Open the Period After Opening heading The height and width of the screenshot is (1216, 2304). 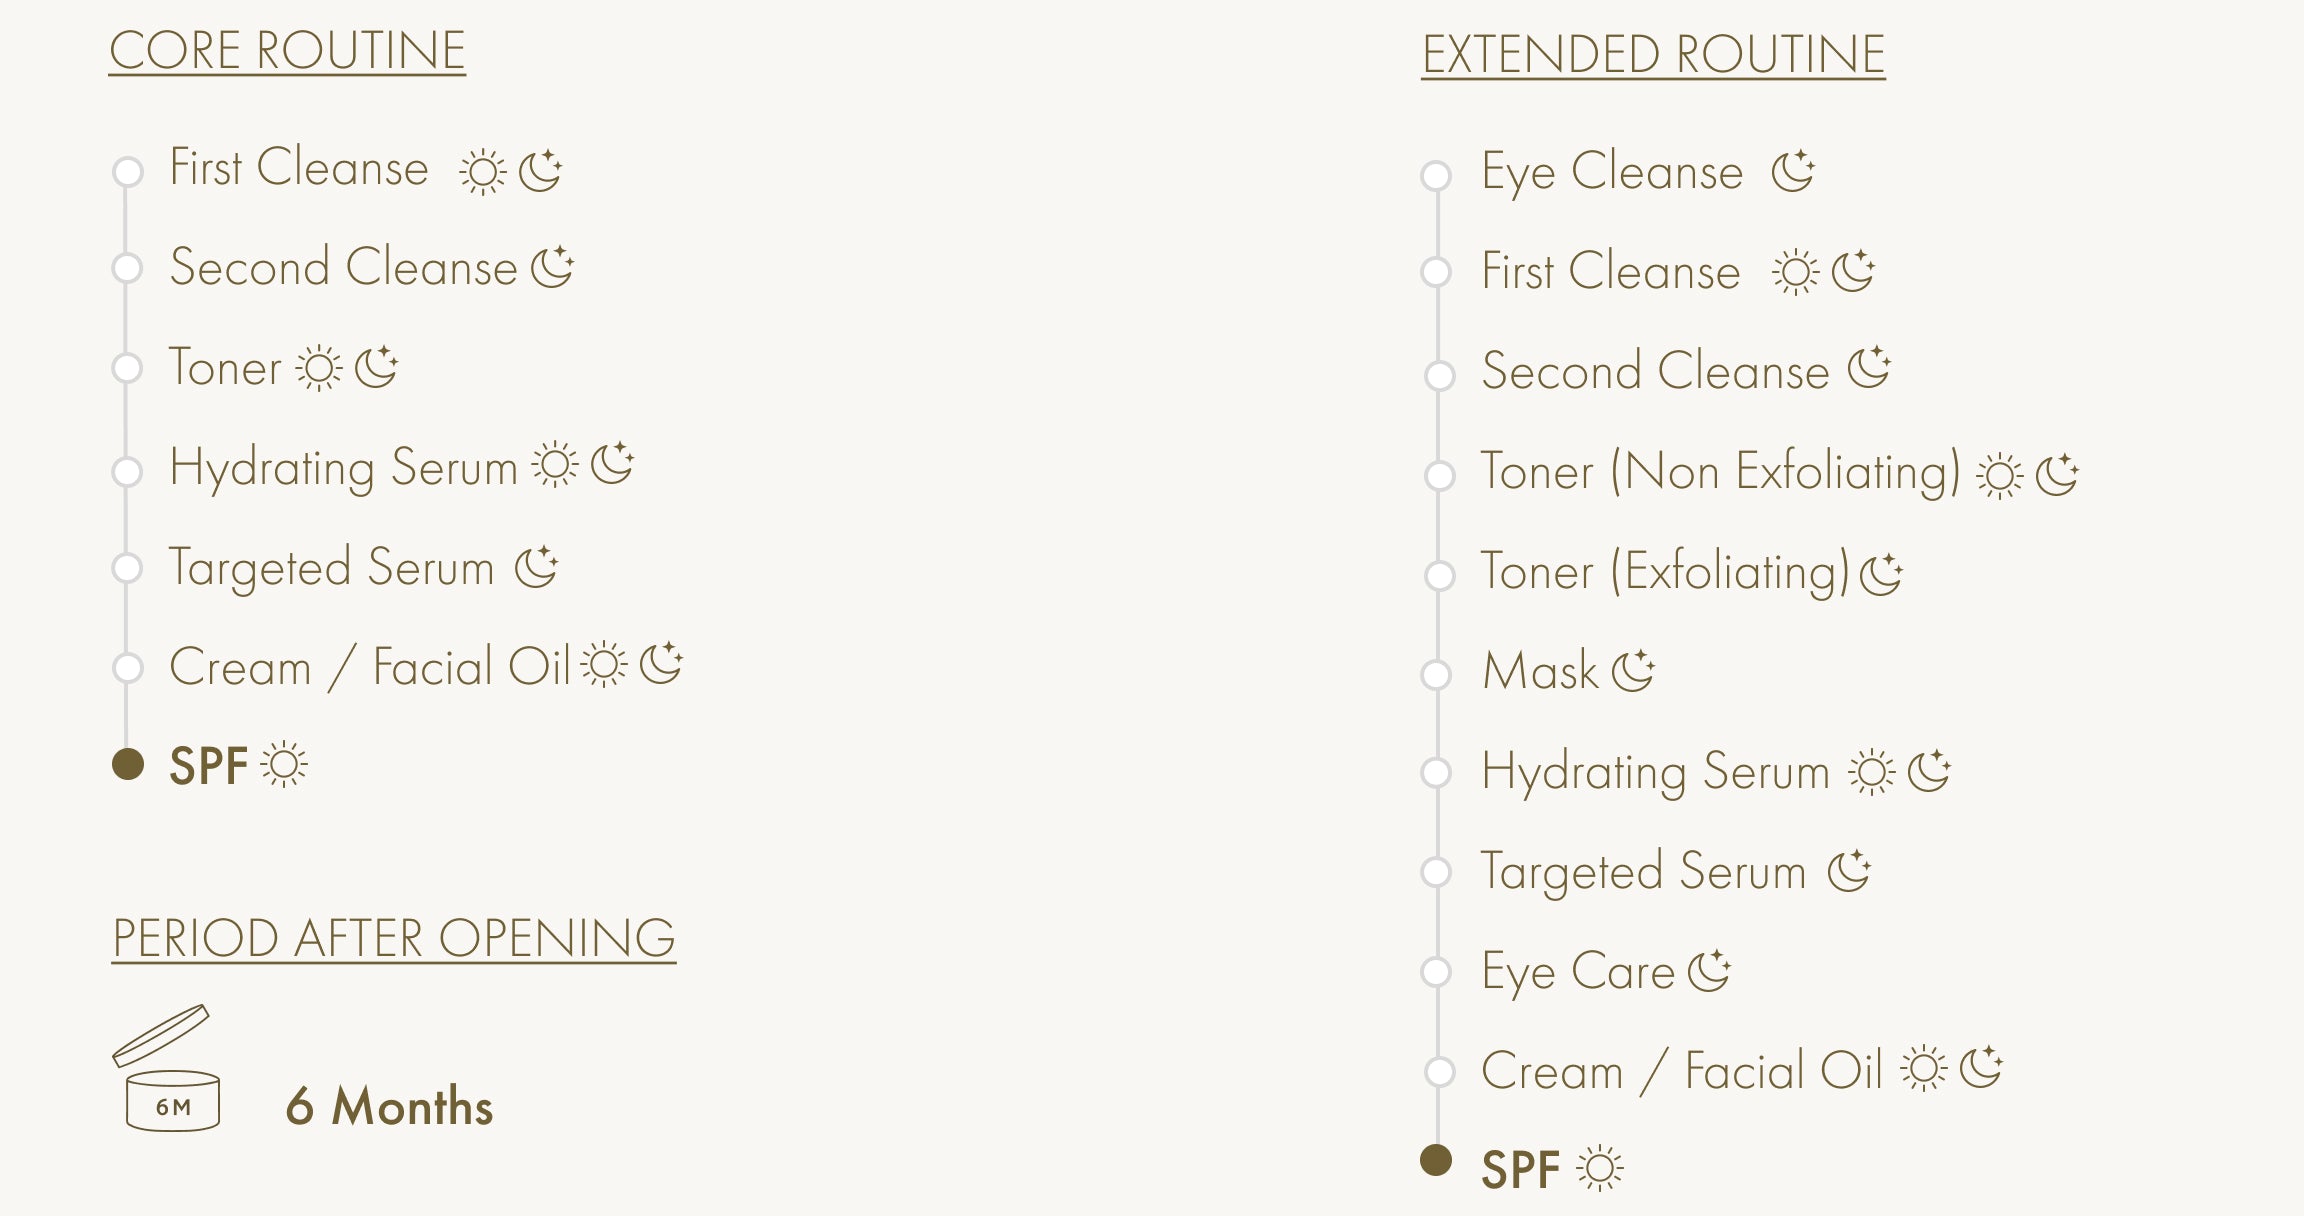pos(393,938)
